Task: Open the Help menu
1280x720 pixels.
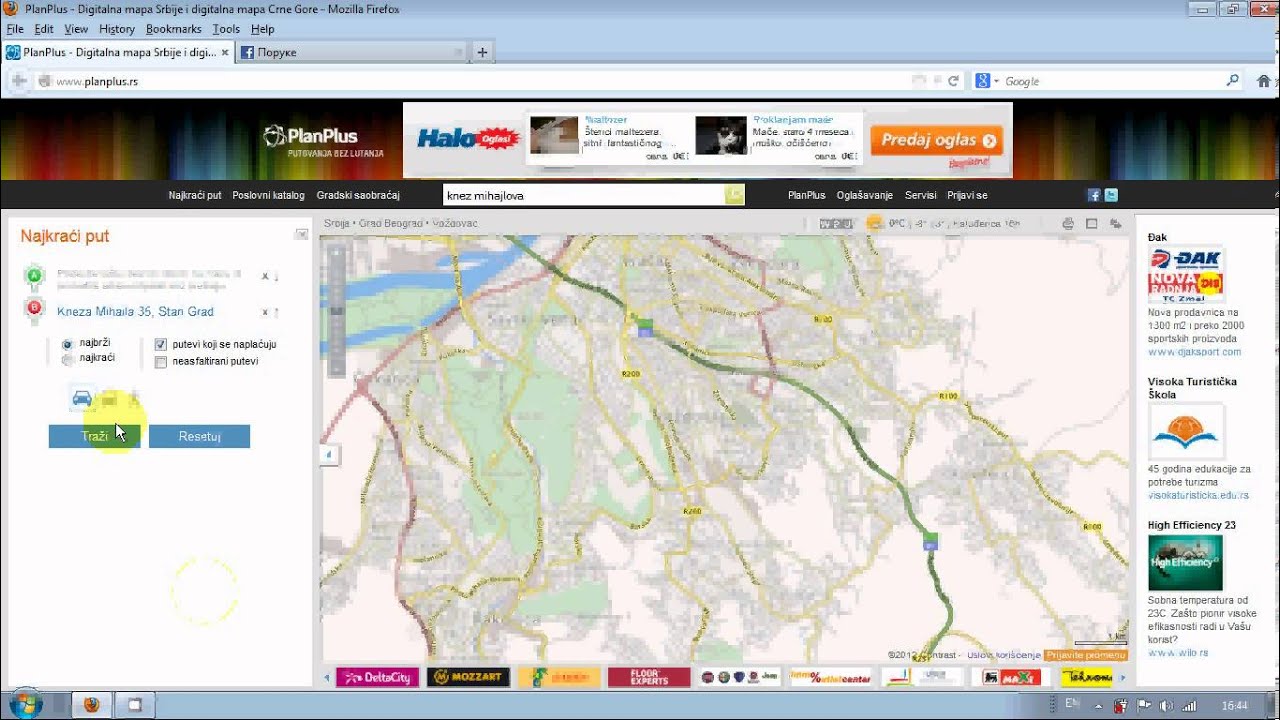Action: 262,29
